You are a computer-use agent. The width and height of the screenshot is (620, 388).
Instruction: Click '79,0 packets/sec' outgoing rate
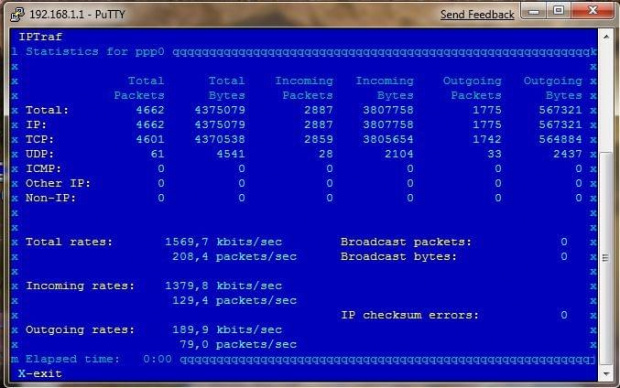(x=238, y=344)
